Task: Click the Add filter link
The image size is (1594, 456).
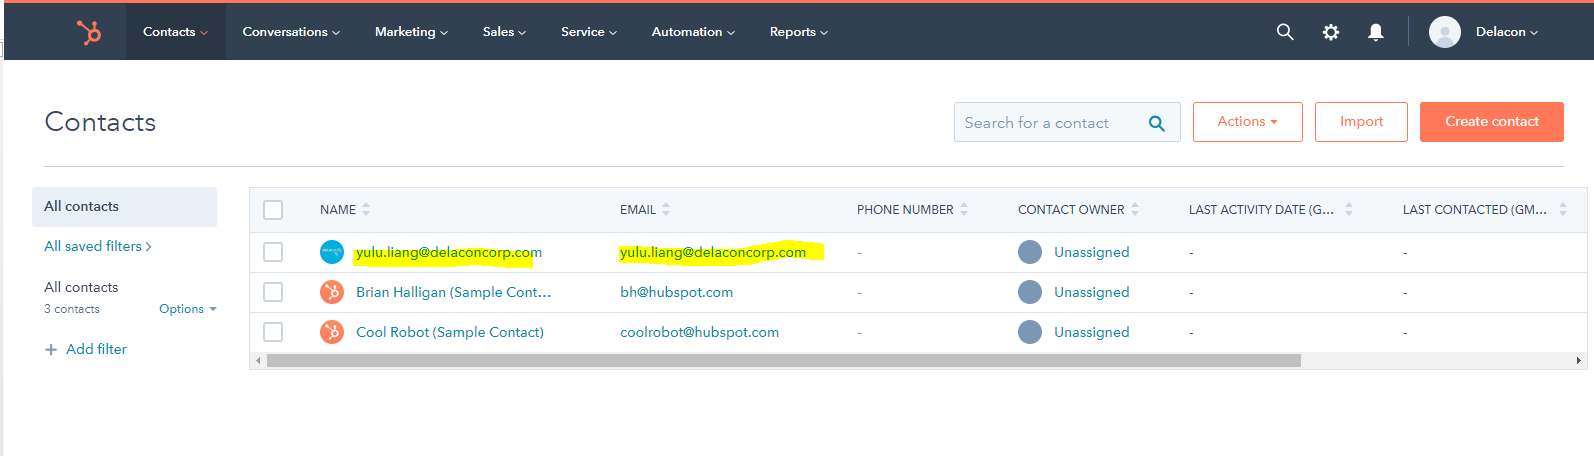Action: pos(96,349)
